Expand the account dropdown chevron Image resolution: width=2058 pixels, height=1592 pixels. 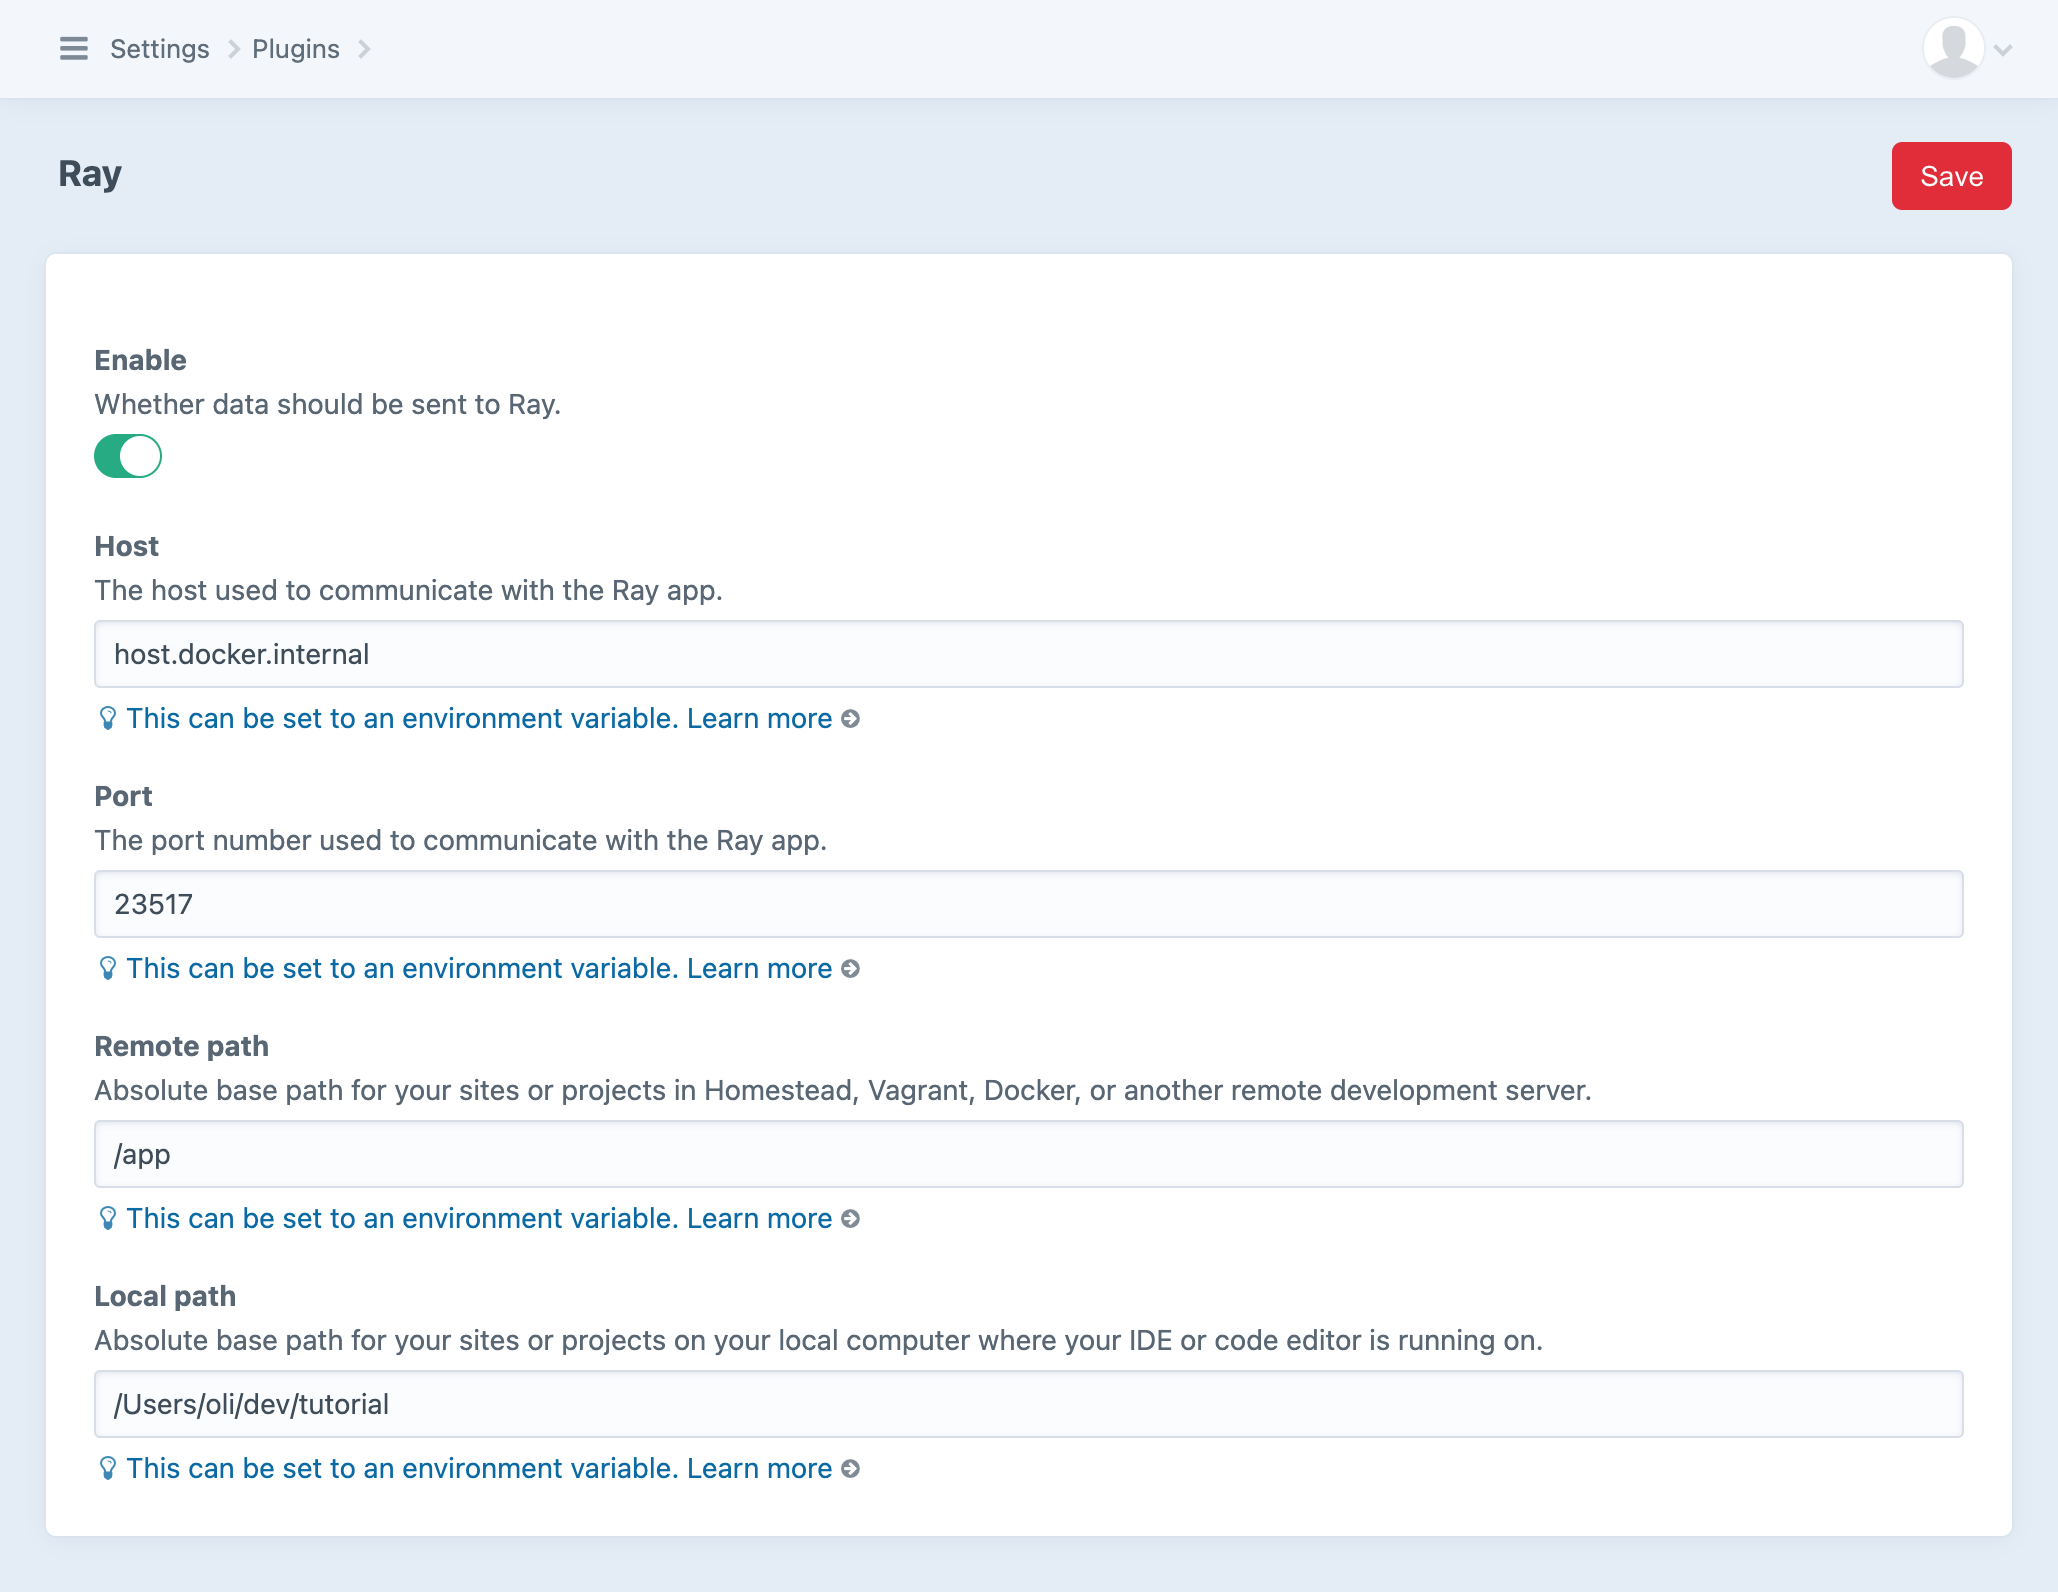point(2003,50)
